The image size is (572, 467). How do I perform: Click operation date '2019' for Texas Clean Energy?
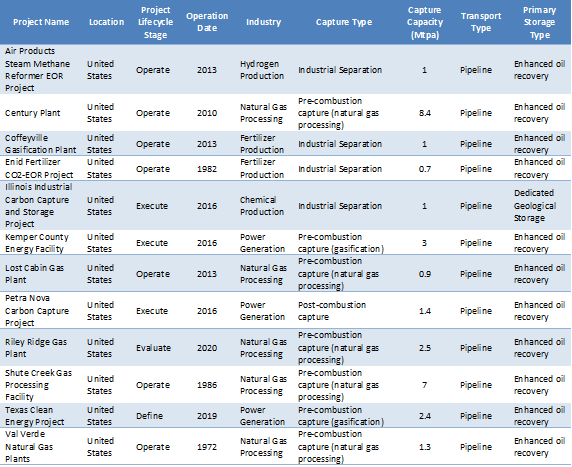point(207,416)
